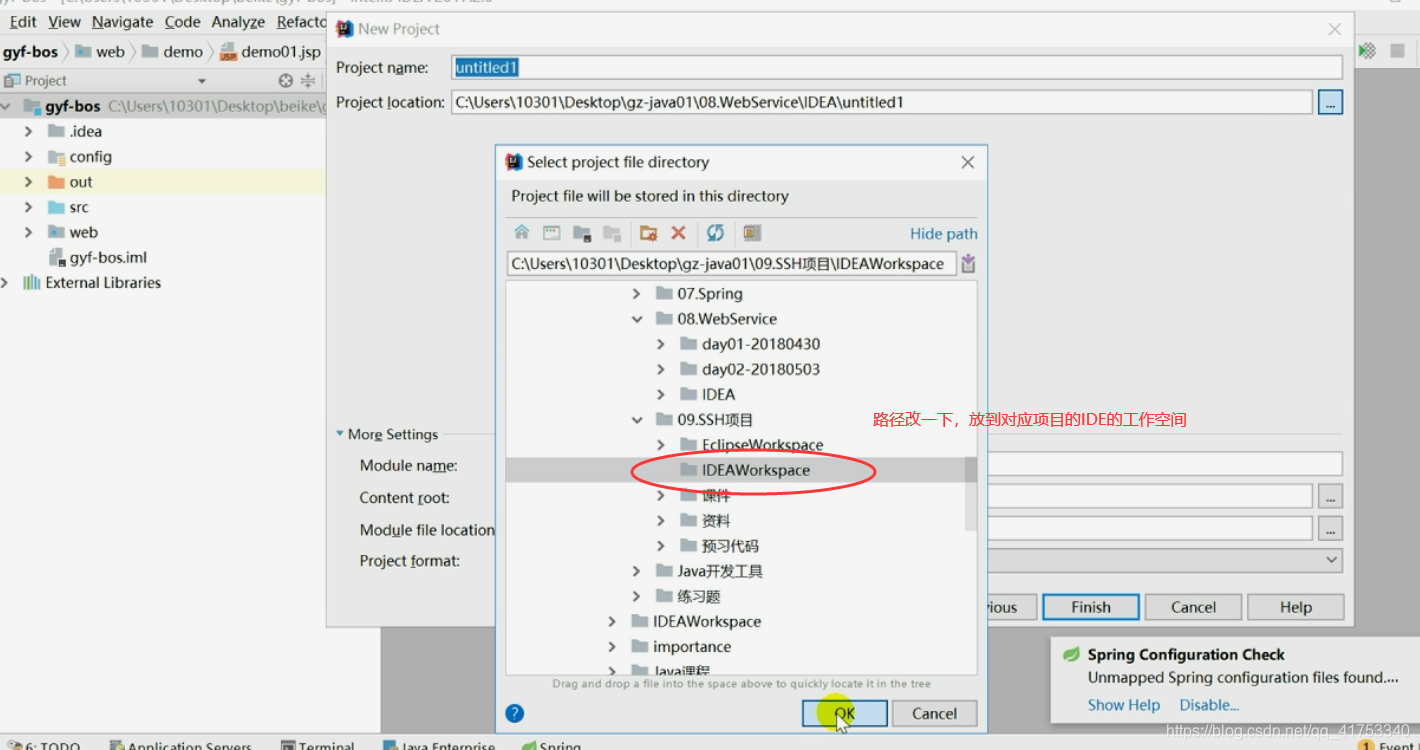Click Finish in New Project wizard
Viewport: 1420px width, 750px height.
pyautogui.click(x=1091, y=607)
